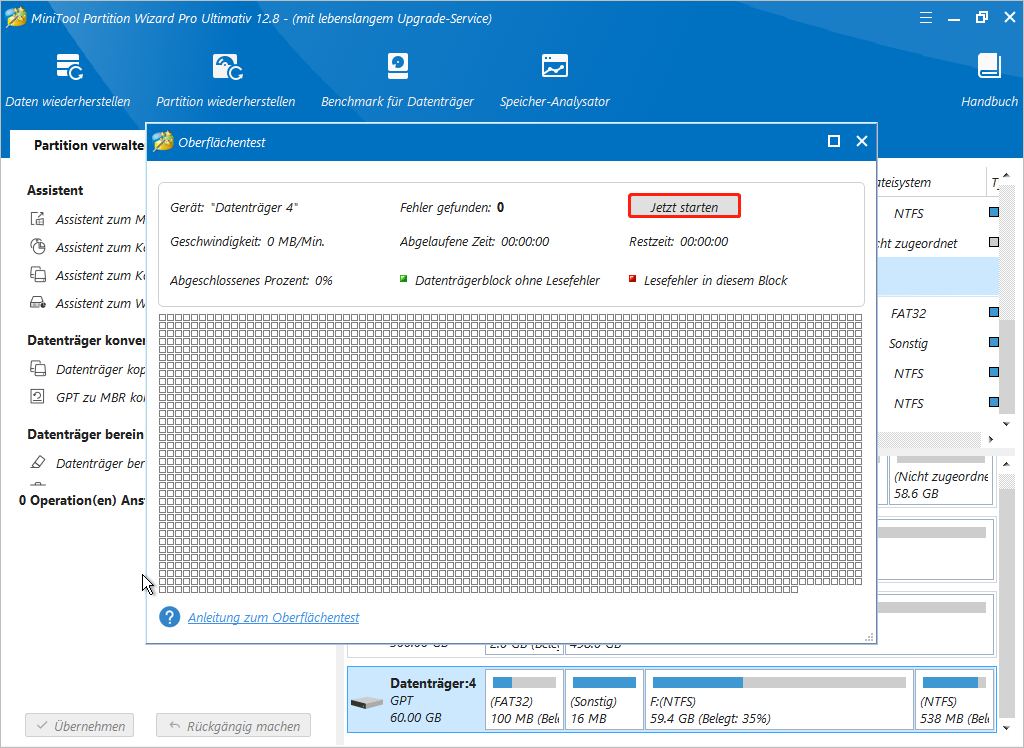Select the Nicht zugeordnet row in list
The height and width of the screenshot is (748, 1024).
pyautogui.click(x=937, y=242)
